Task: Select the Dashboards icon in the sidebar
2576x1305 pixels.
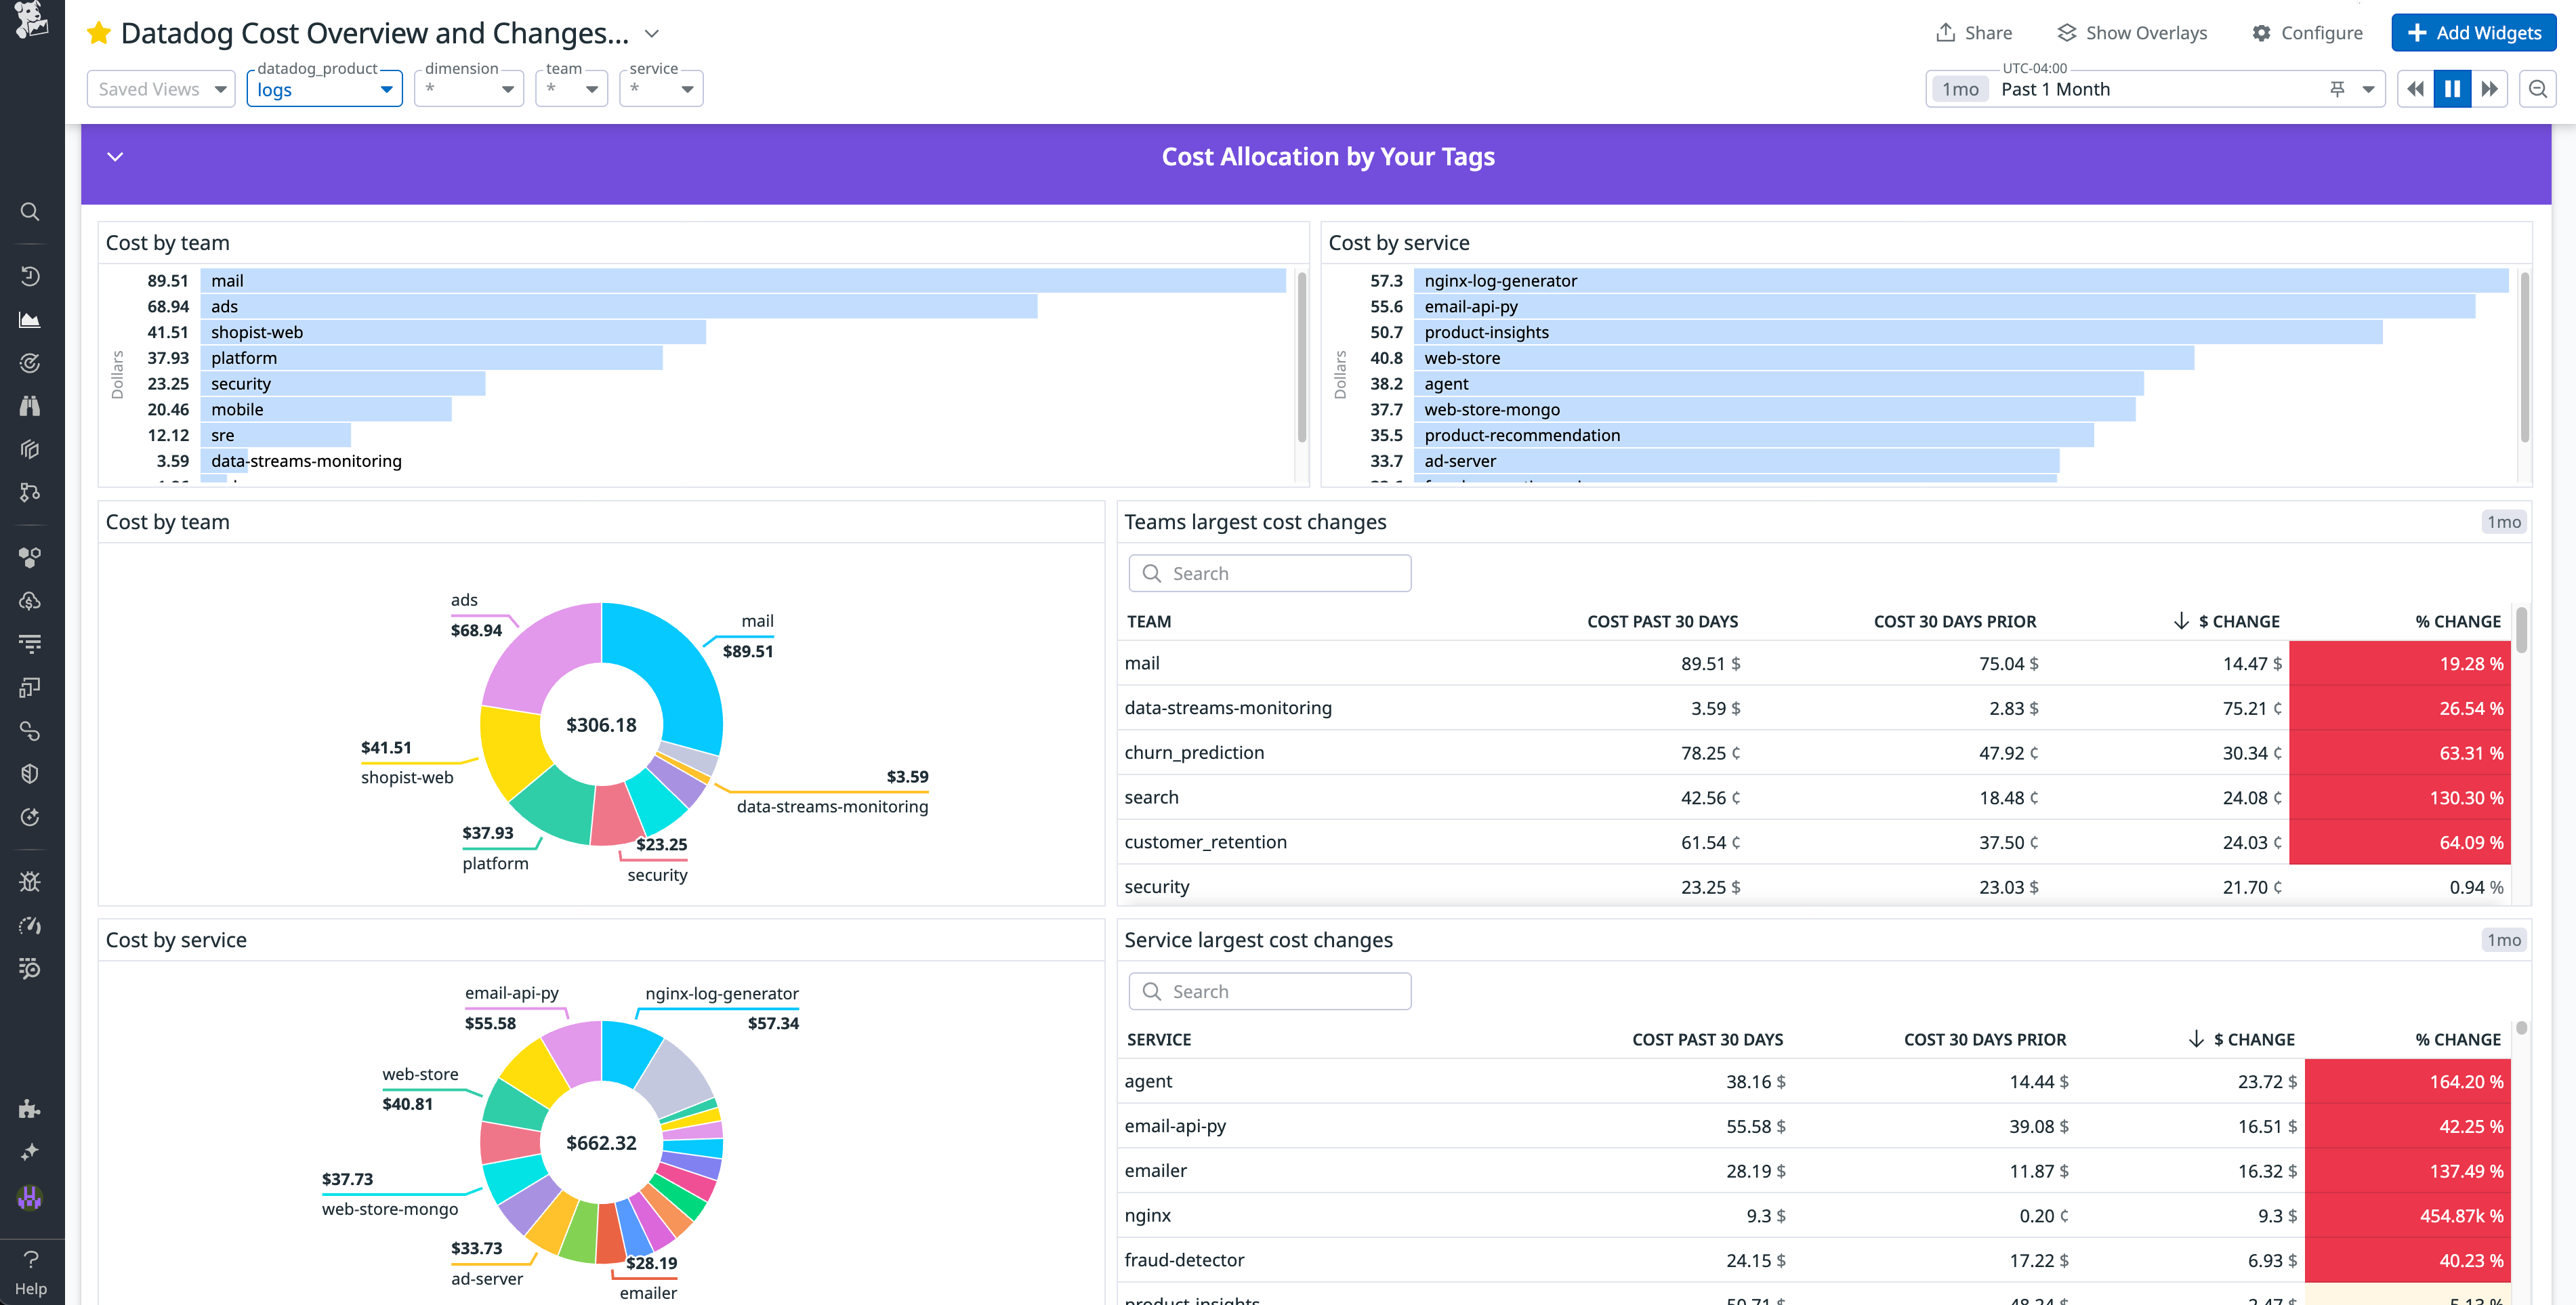Action: coord(30,320)
